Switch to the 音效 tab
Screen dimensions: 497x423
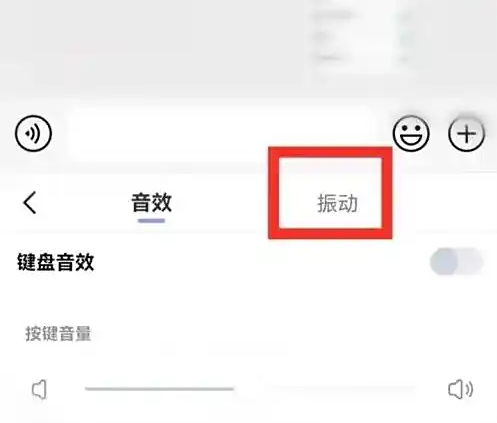pyautogui.click(x=152, y=203)
